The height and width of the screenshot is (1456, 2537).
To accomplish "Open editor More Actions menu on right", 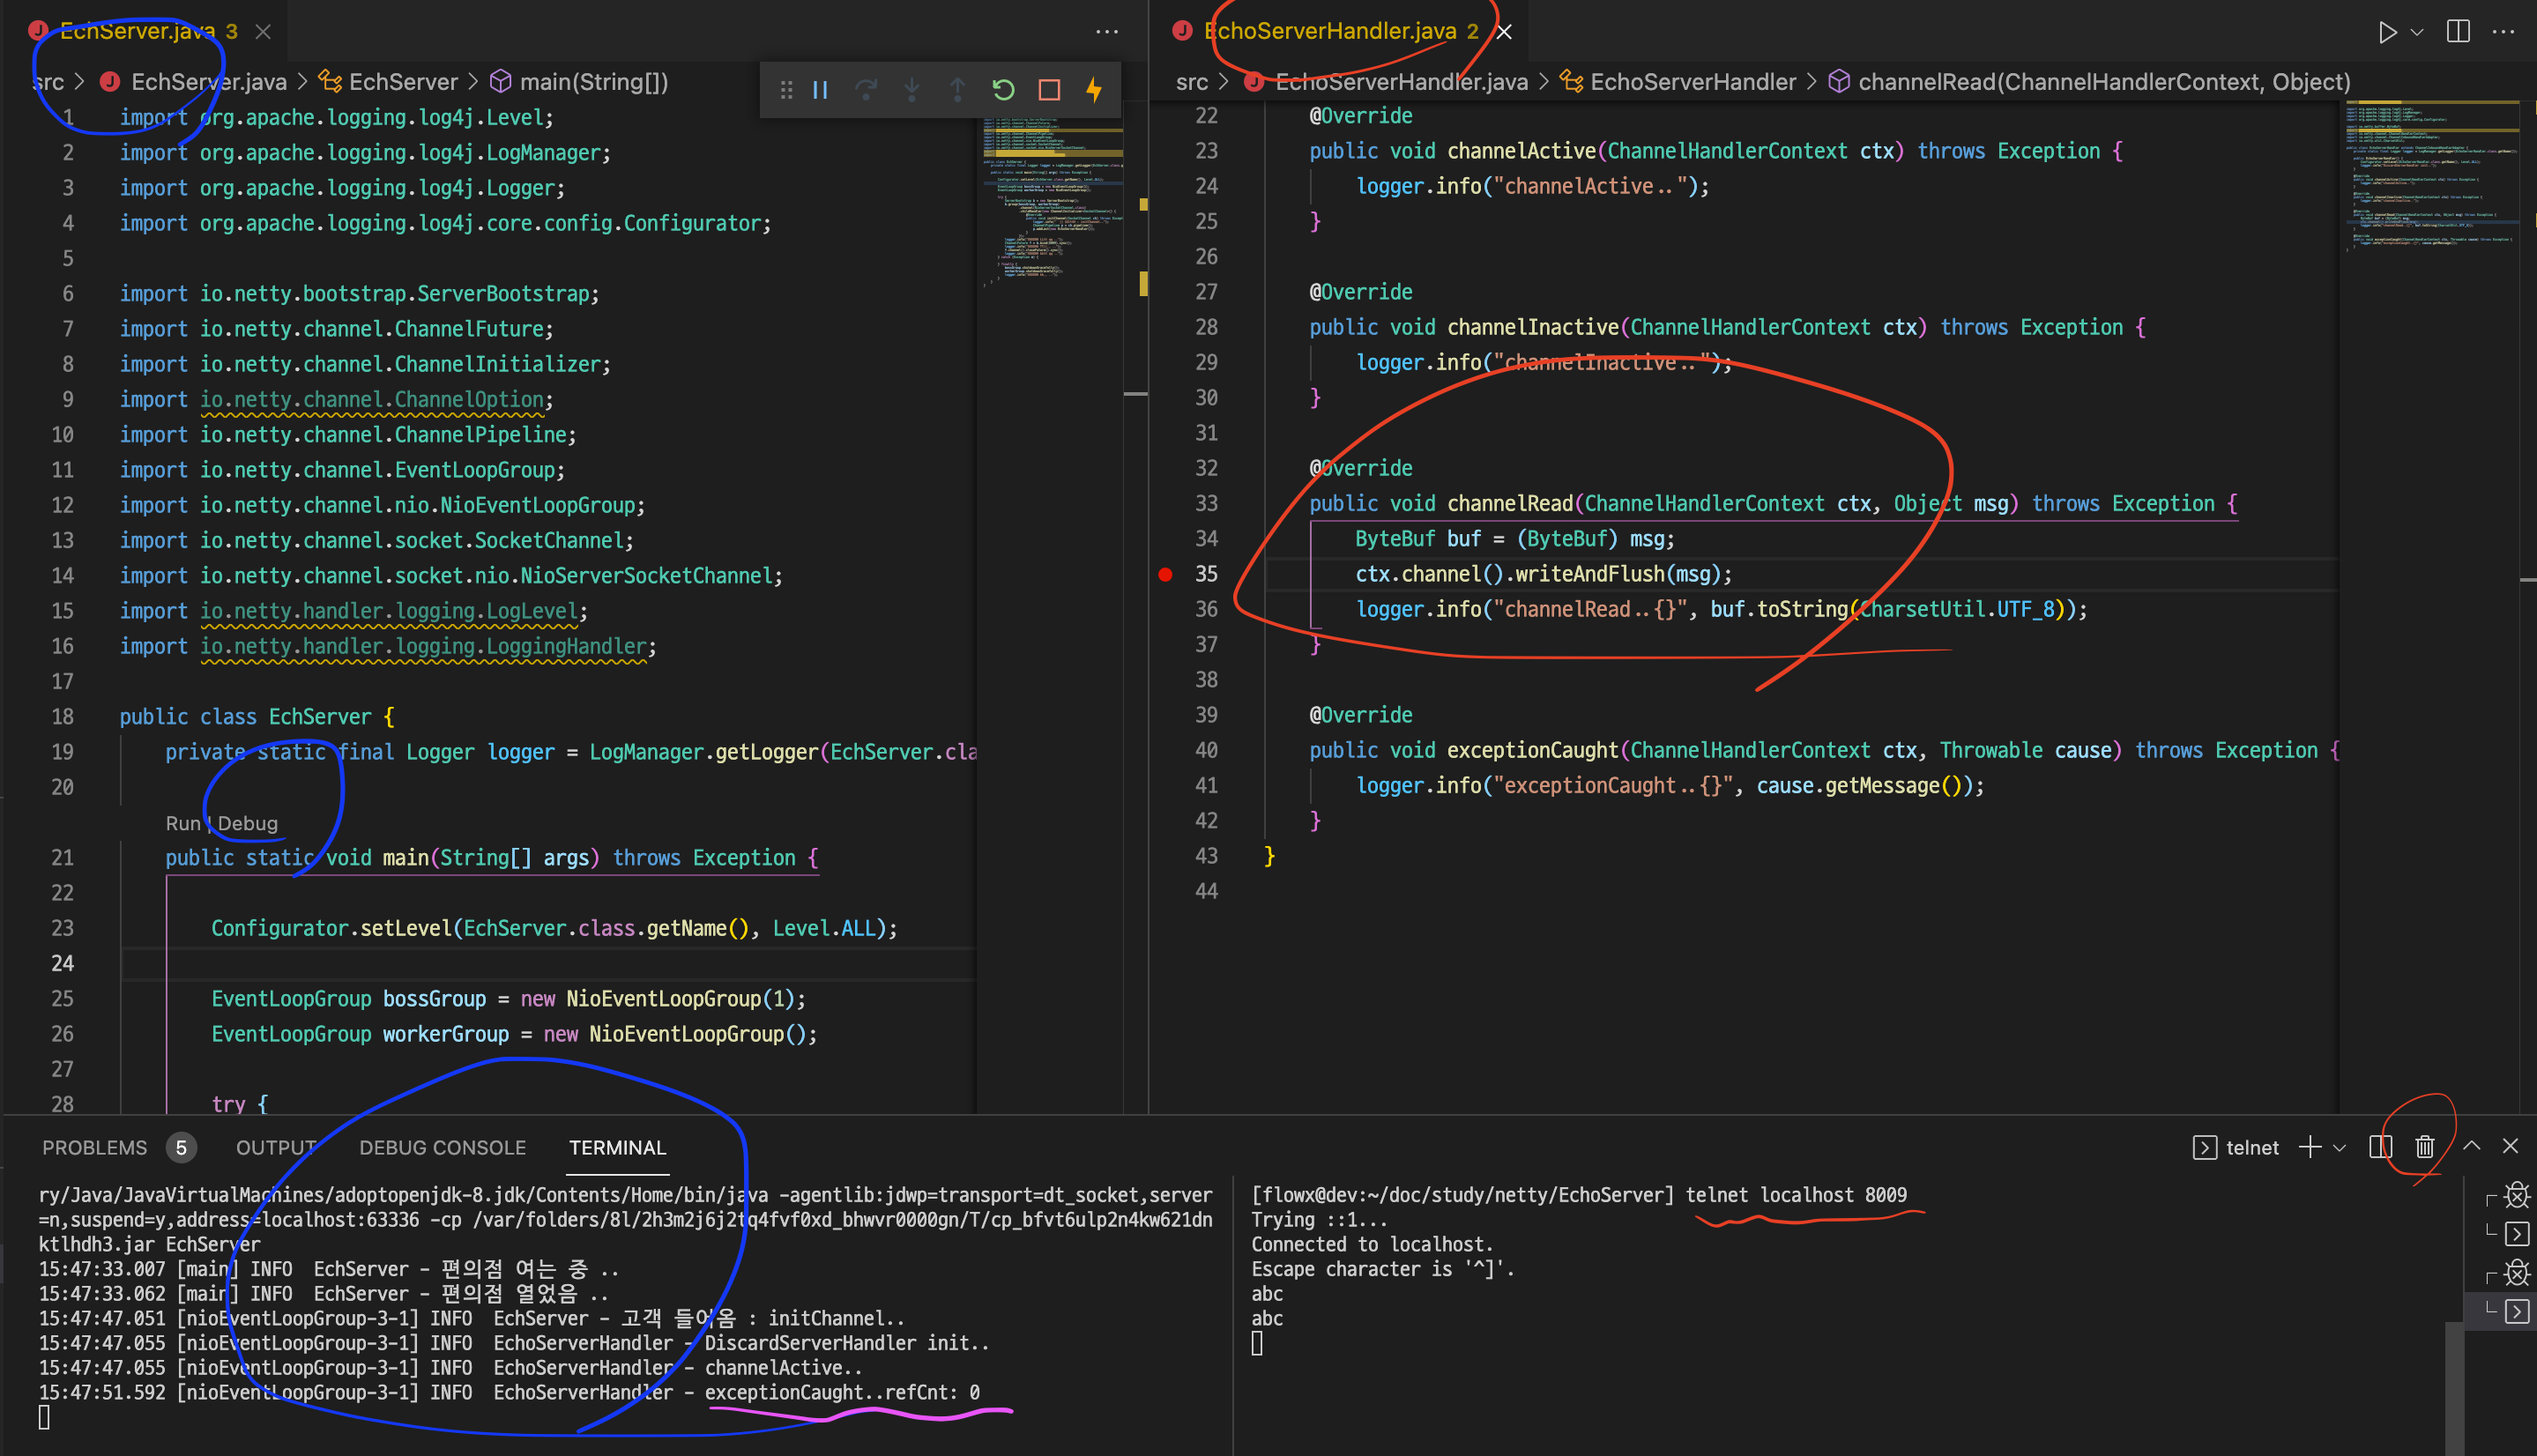I will 2503,32.
